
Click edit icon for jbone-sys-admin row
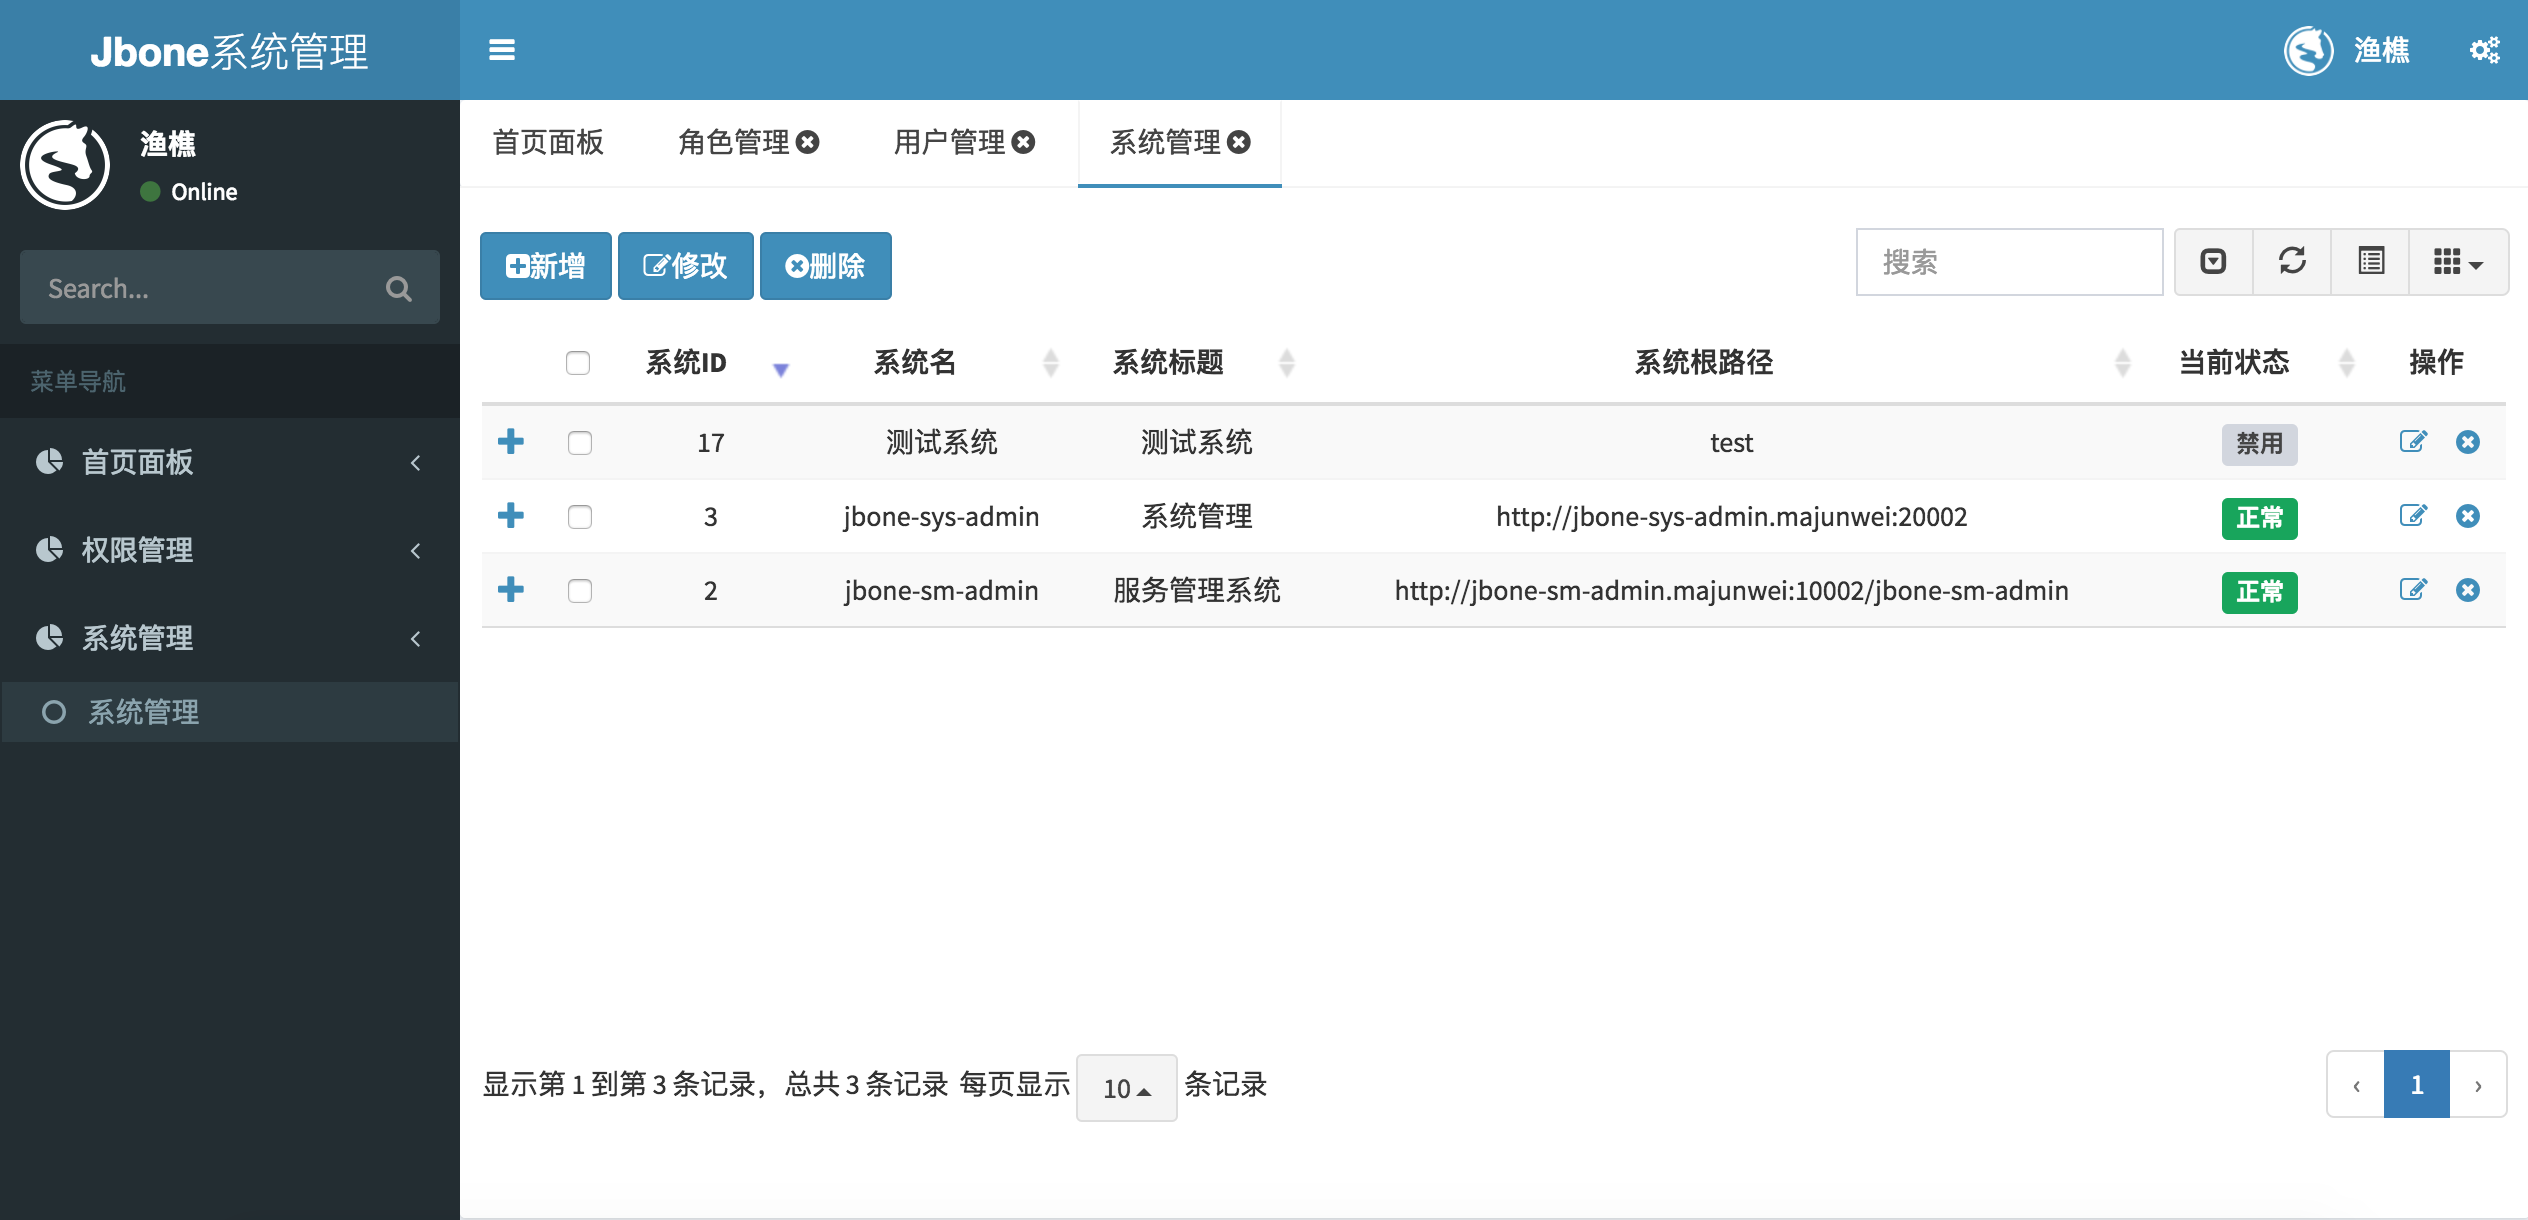coord(2412,516)
